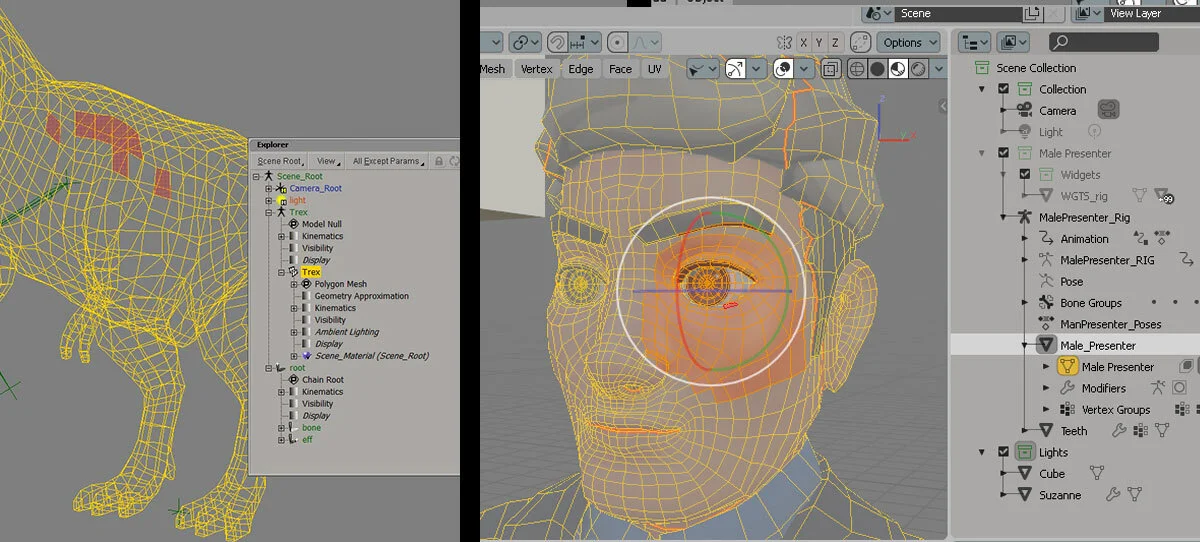The height and width of the screenshot is (542, 1200).
Task: Toggle X-ray view icon
Action: click(x=831, y=69)
